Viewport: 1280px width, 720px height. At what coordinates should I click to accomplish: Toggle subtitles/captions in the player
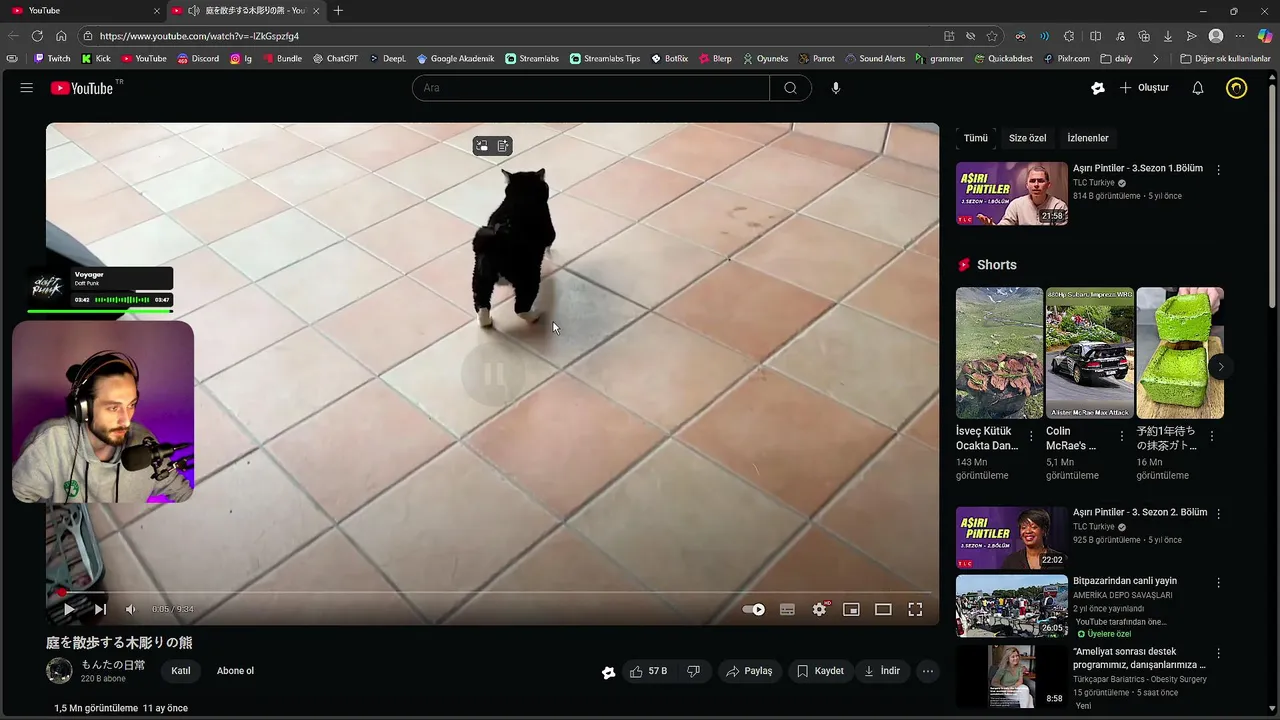pyautogui.click(x=787, y=609)
